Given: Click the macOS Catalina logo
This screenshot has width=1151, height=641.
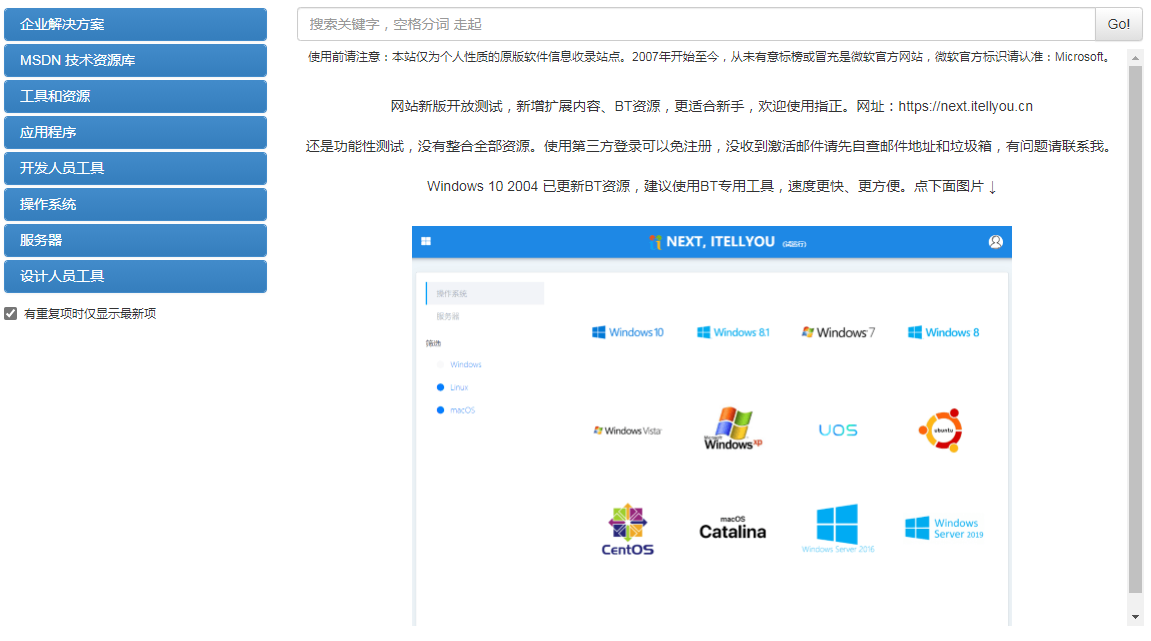Looking at the screenshot, I should [x=733, y=528].
